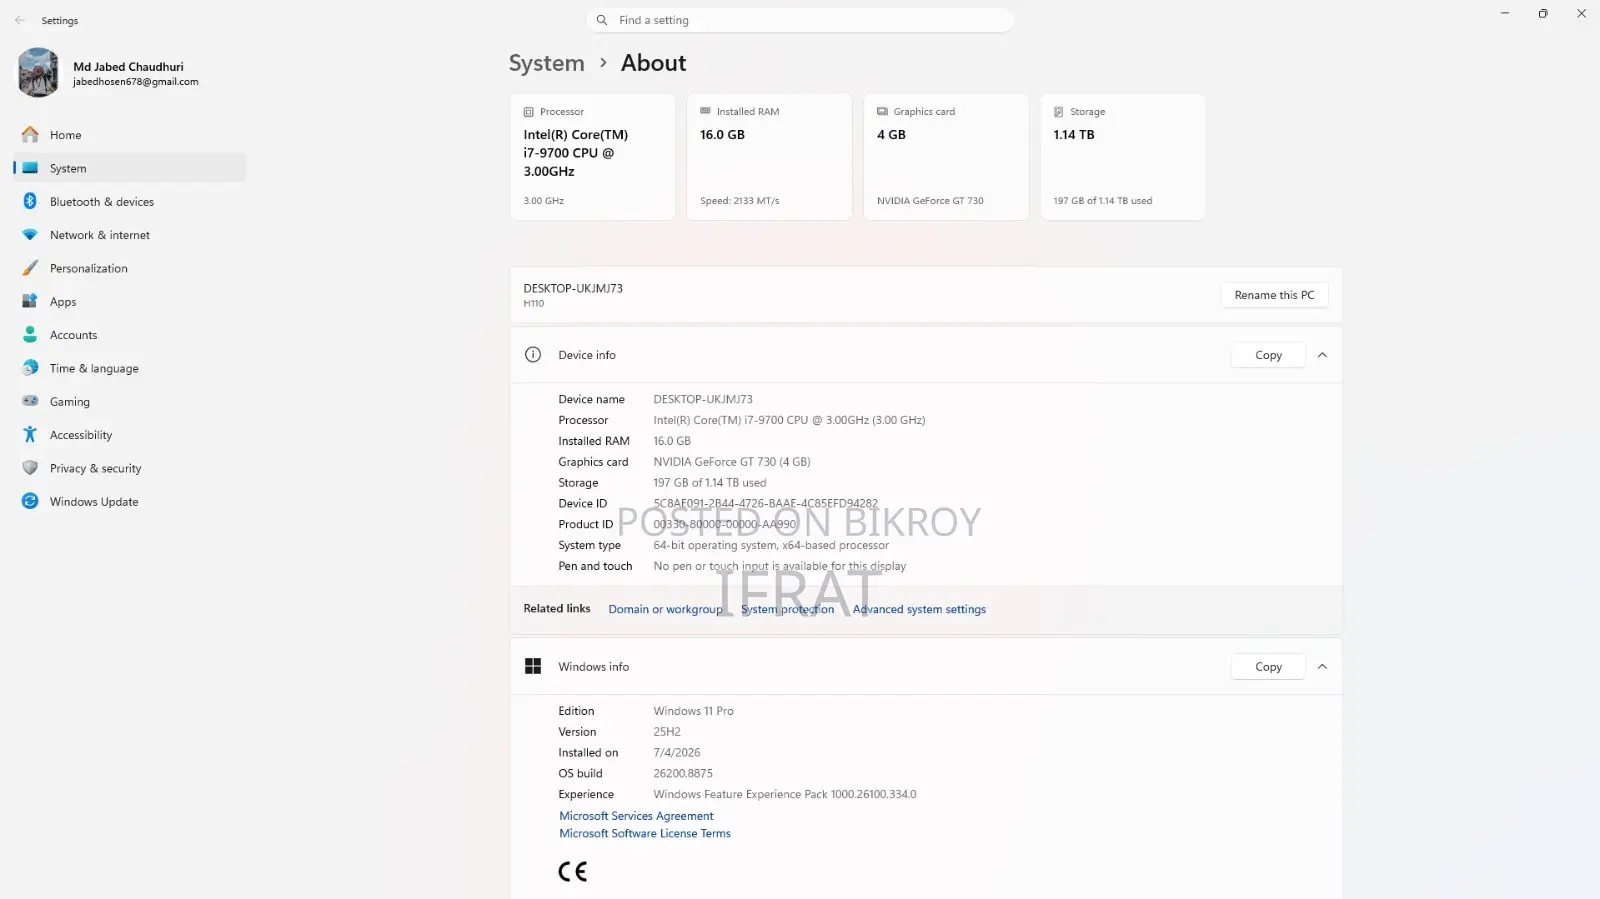Image resolution: width=1600 pixels, height=899 pixels.
Task: Click the Device ID value text
Action: point(766,504)
